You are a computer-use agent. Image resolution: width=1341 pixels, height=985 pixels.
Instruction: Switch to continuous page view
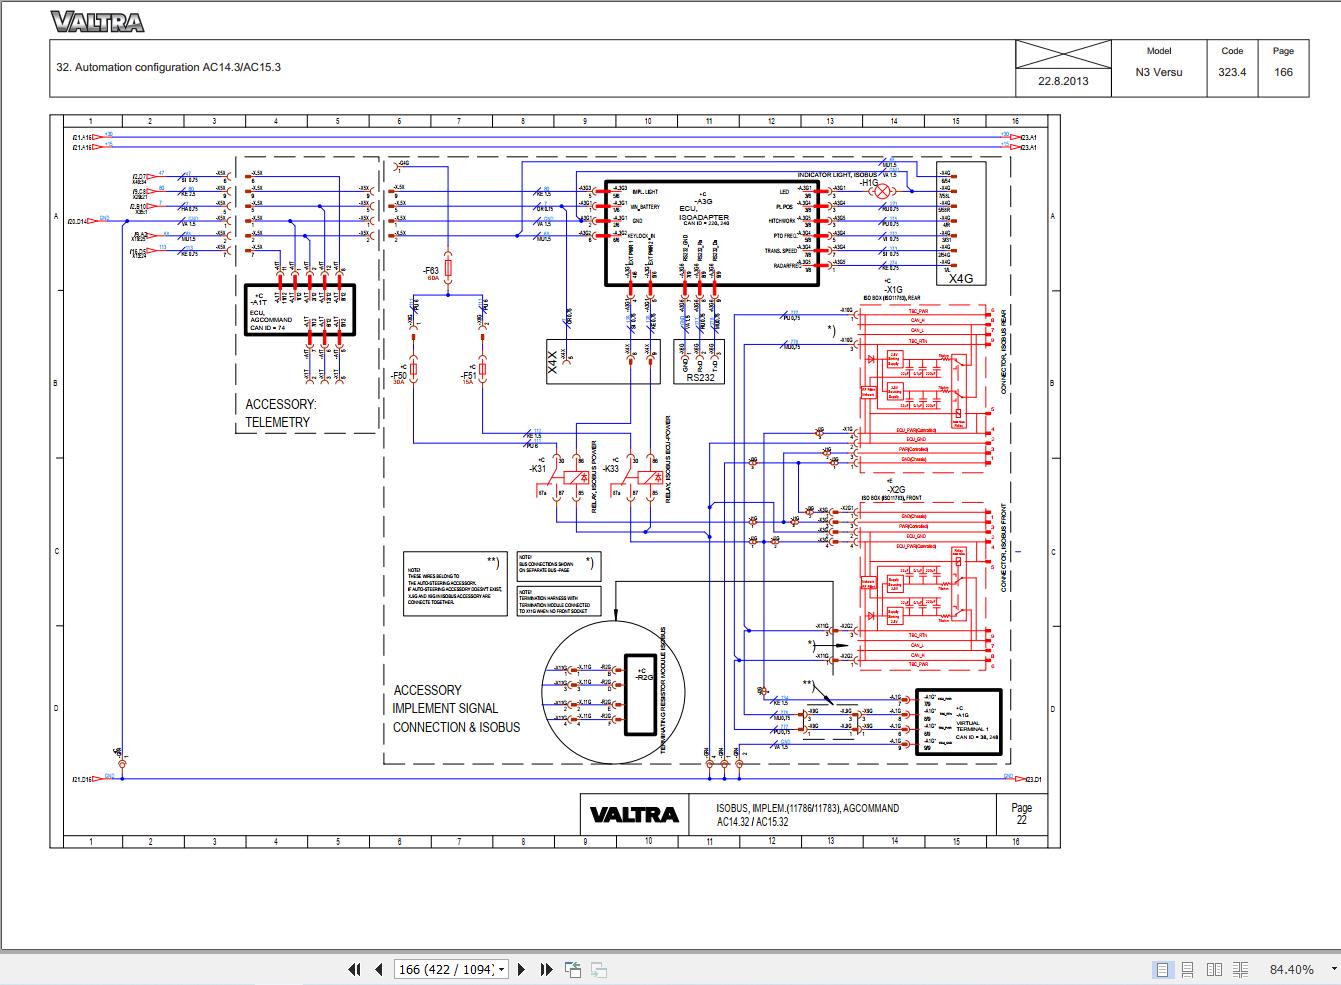1188,969
